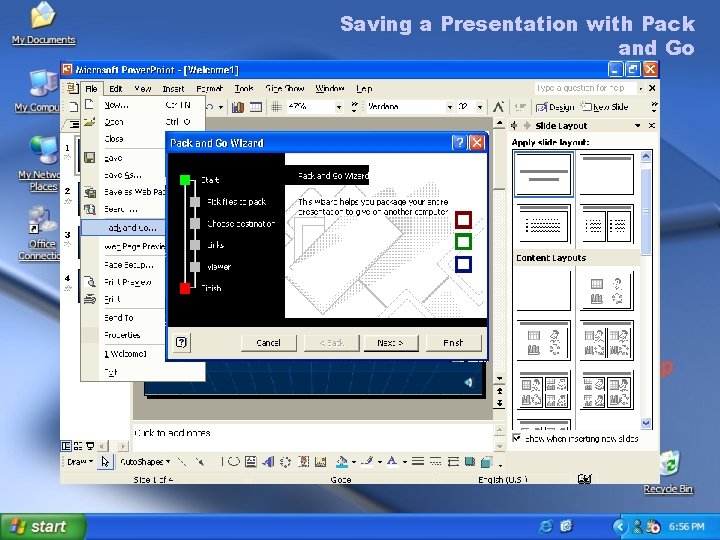
Task: Pick the Line drawing tool
Action: tap(182, 461)
